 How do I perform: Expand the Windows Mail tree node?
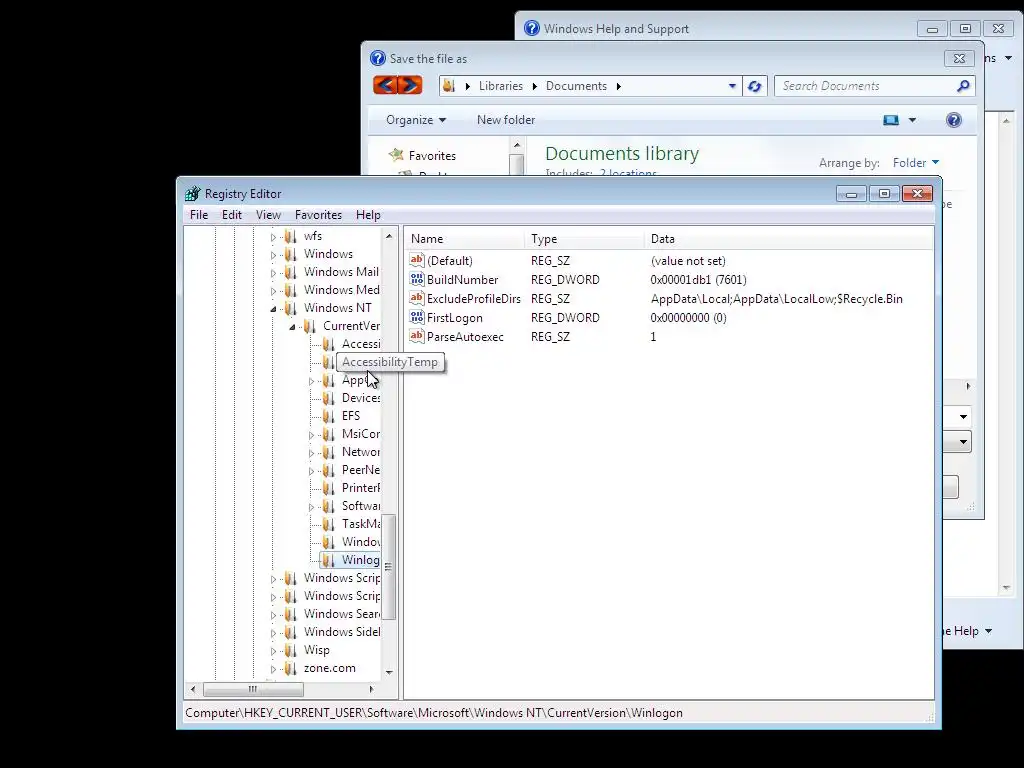[273, 273]
